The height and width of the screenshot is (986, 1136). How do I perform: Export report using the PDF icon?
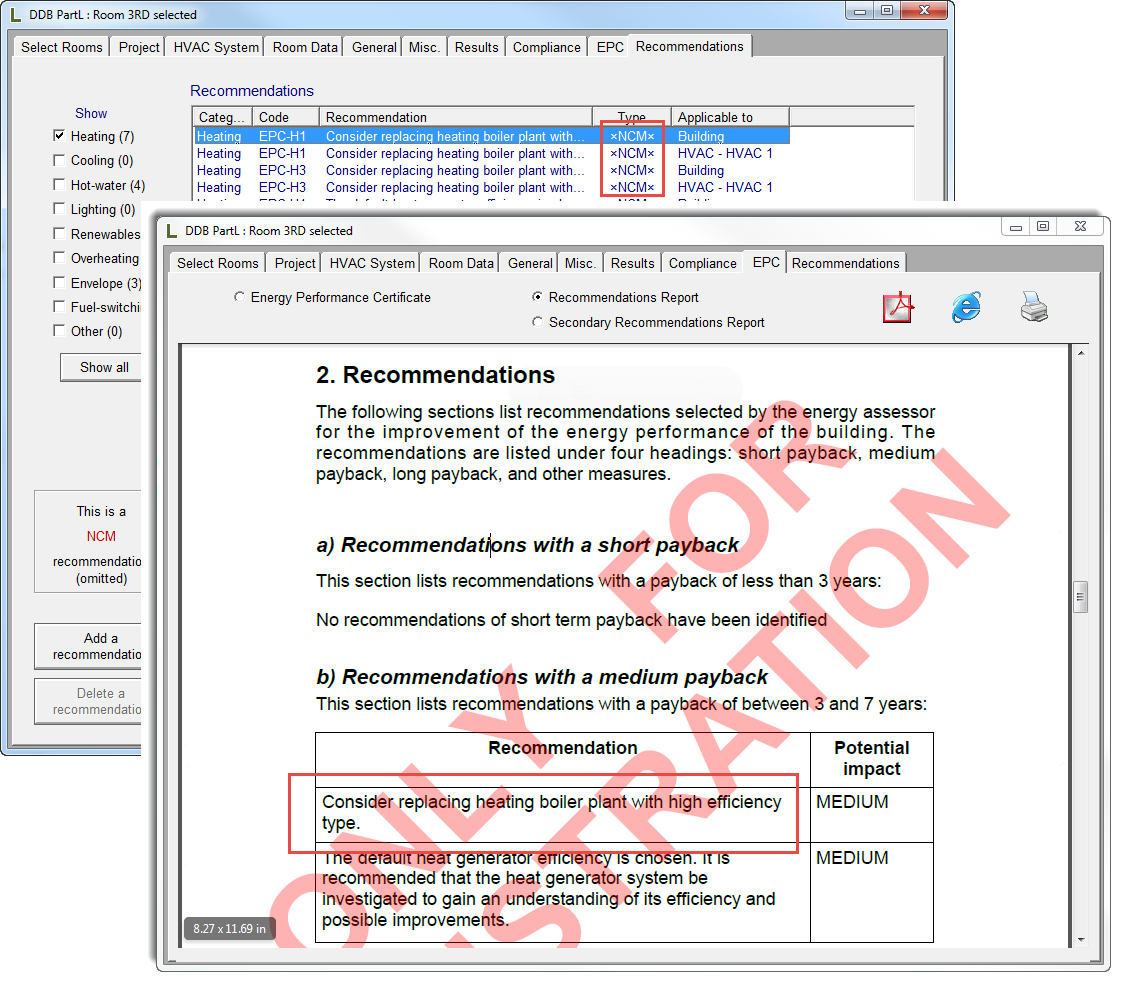pos(898,307)
